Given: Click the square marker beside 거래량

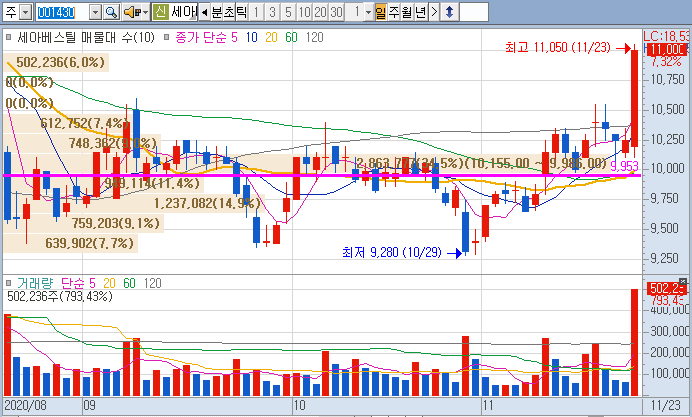Looking at the screenshot, I should pos(8,283).
